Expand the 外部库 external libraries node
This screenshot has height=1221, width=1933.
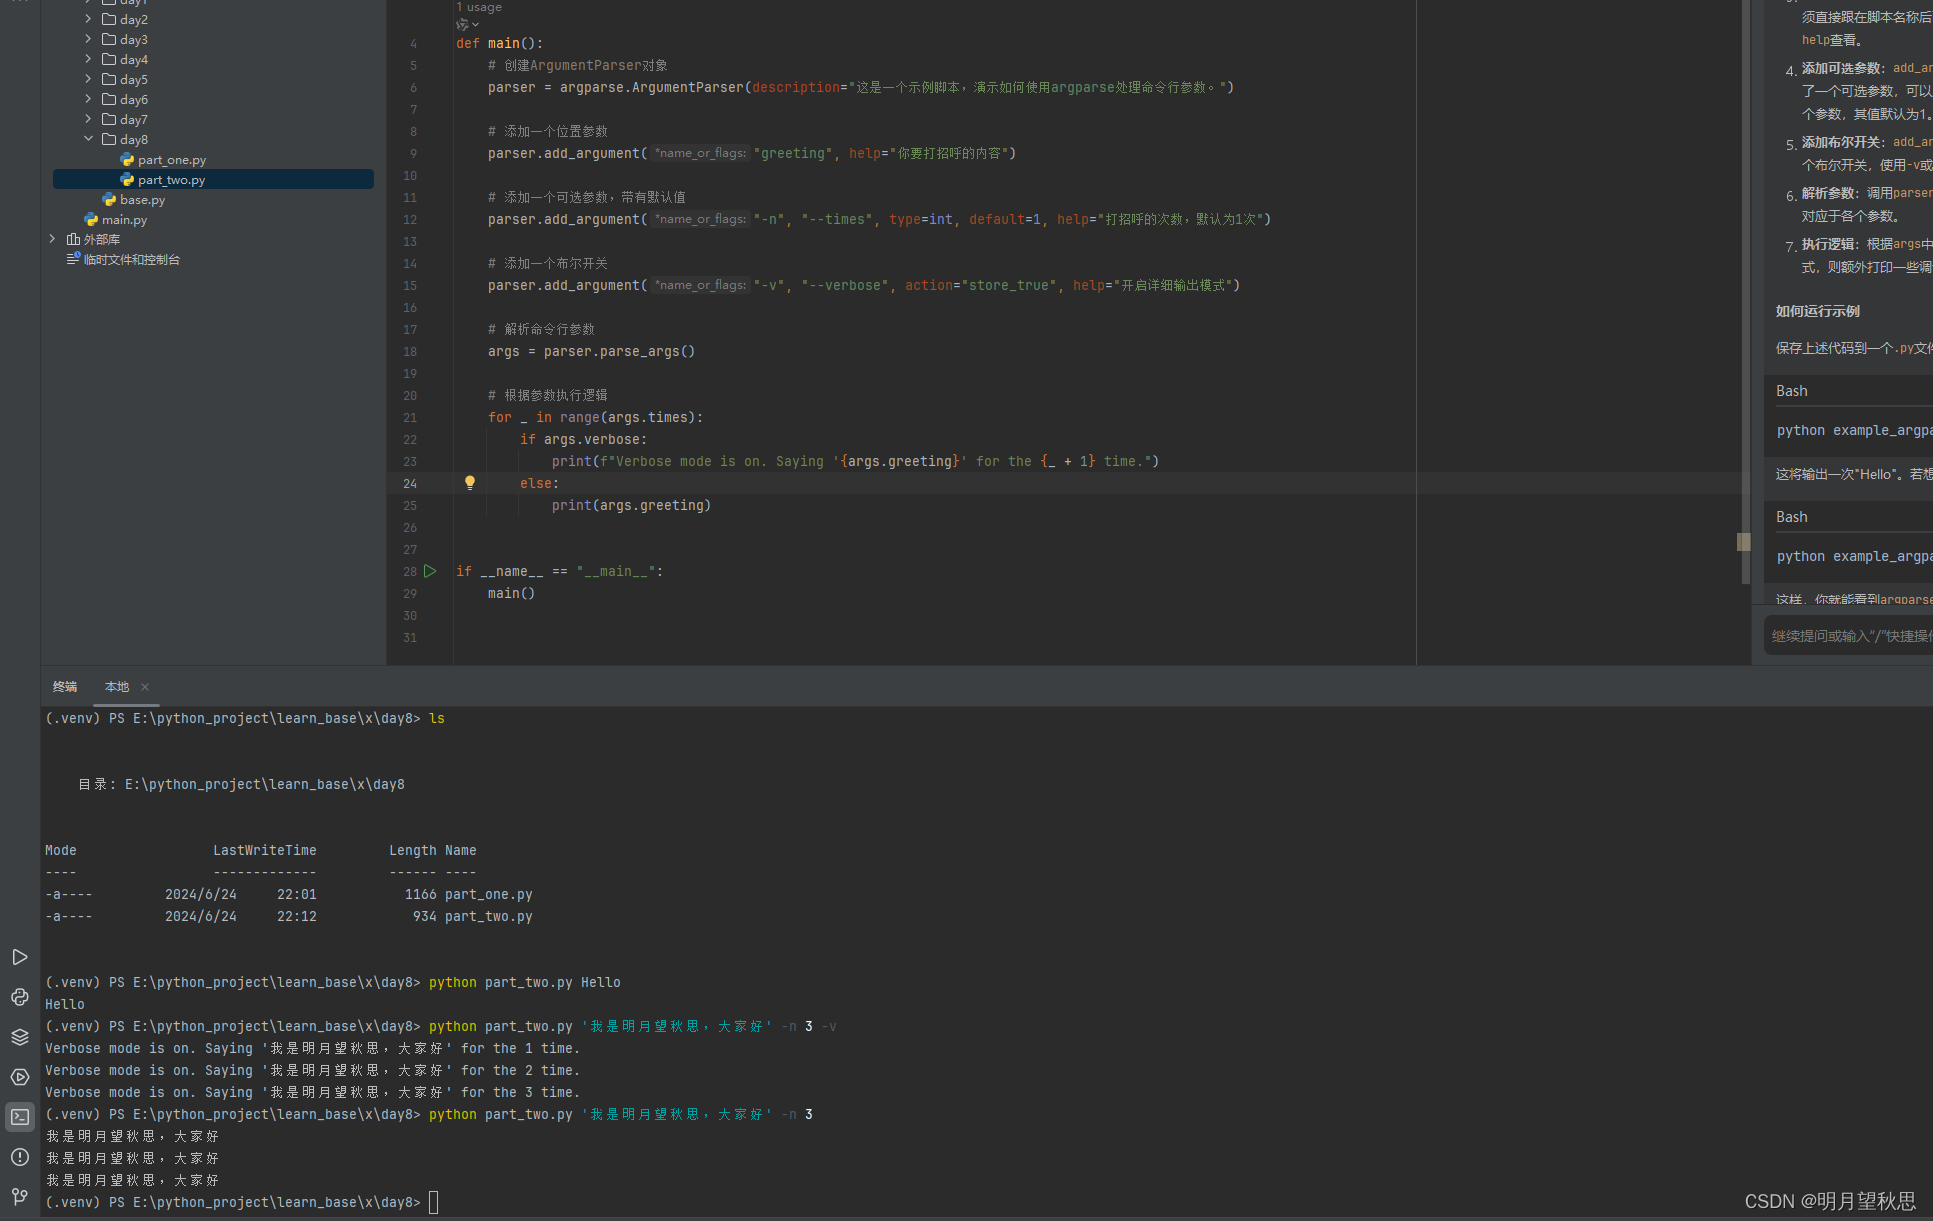coord(52,239)
